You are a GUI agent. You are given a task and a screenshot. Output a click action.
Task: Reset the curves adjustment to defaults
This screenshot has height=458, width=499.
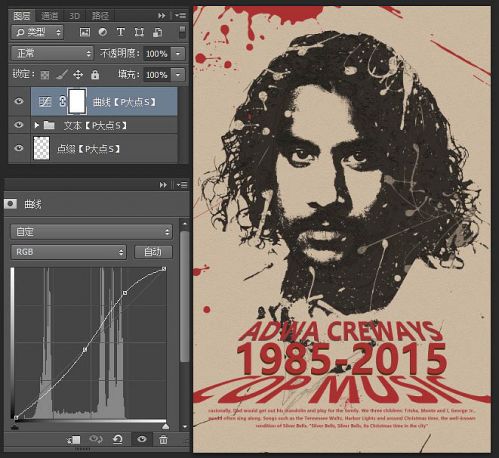click(x=118, y=440)
